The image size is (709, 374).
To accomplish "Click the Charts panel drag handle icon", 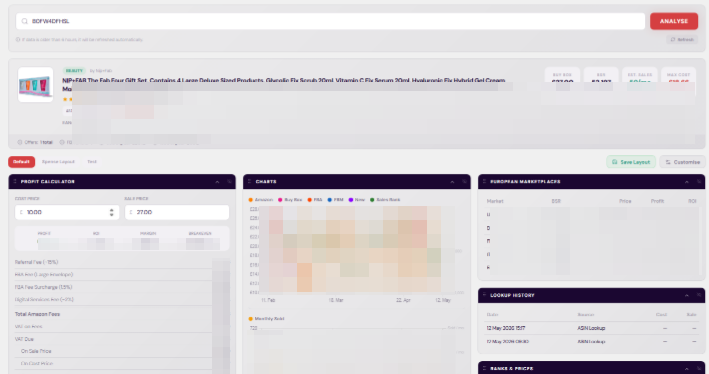I will (250, 181).
